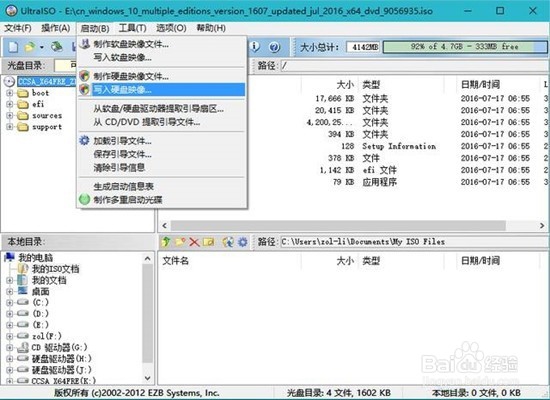Screen dimensions: 550x400
Task: Expand the support folder node
Action: tap(9, 127)
